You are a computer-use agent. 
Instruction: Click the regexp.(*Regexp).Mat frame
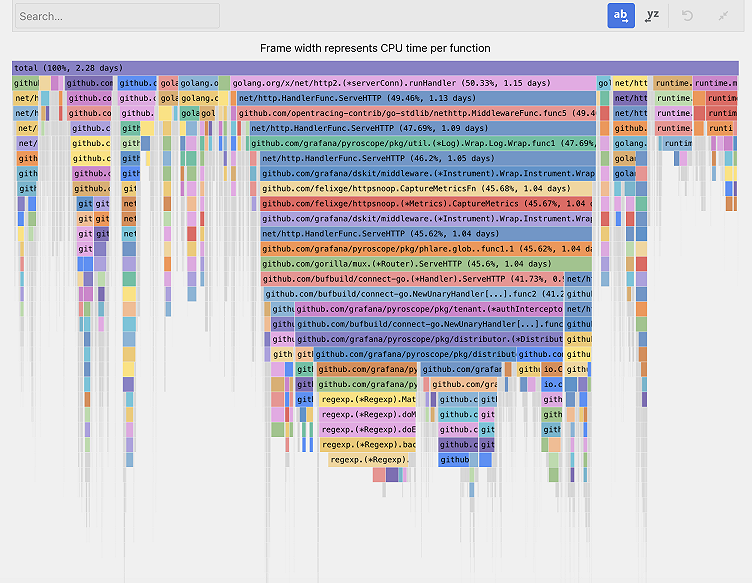click(x=368, y=399)
